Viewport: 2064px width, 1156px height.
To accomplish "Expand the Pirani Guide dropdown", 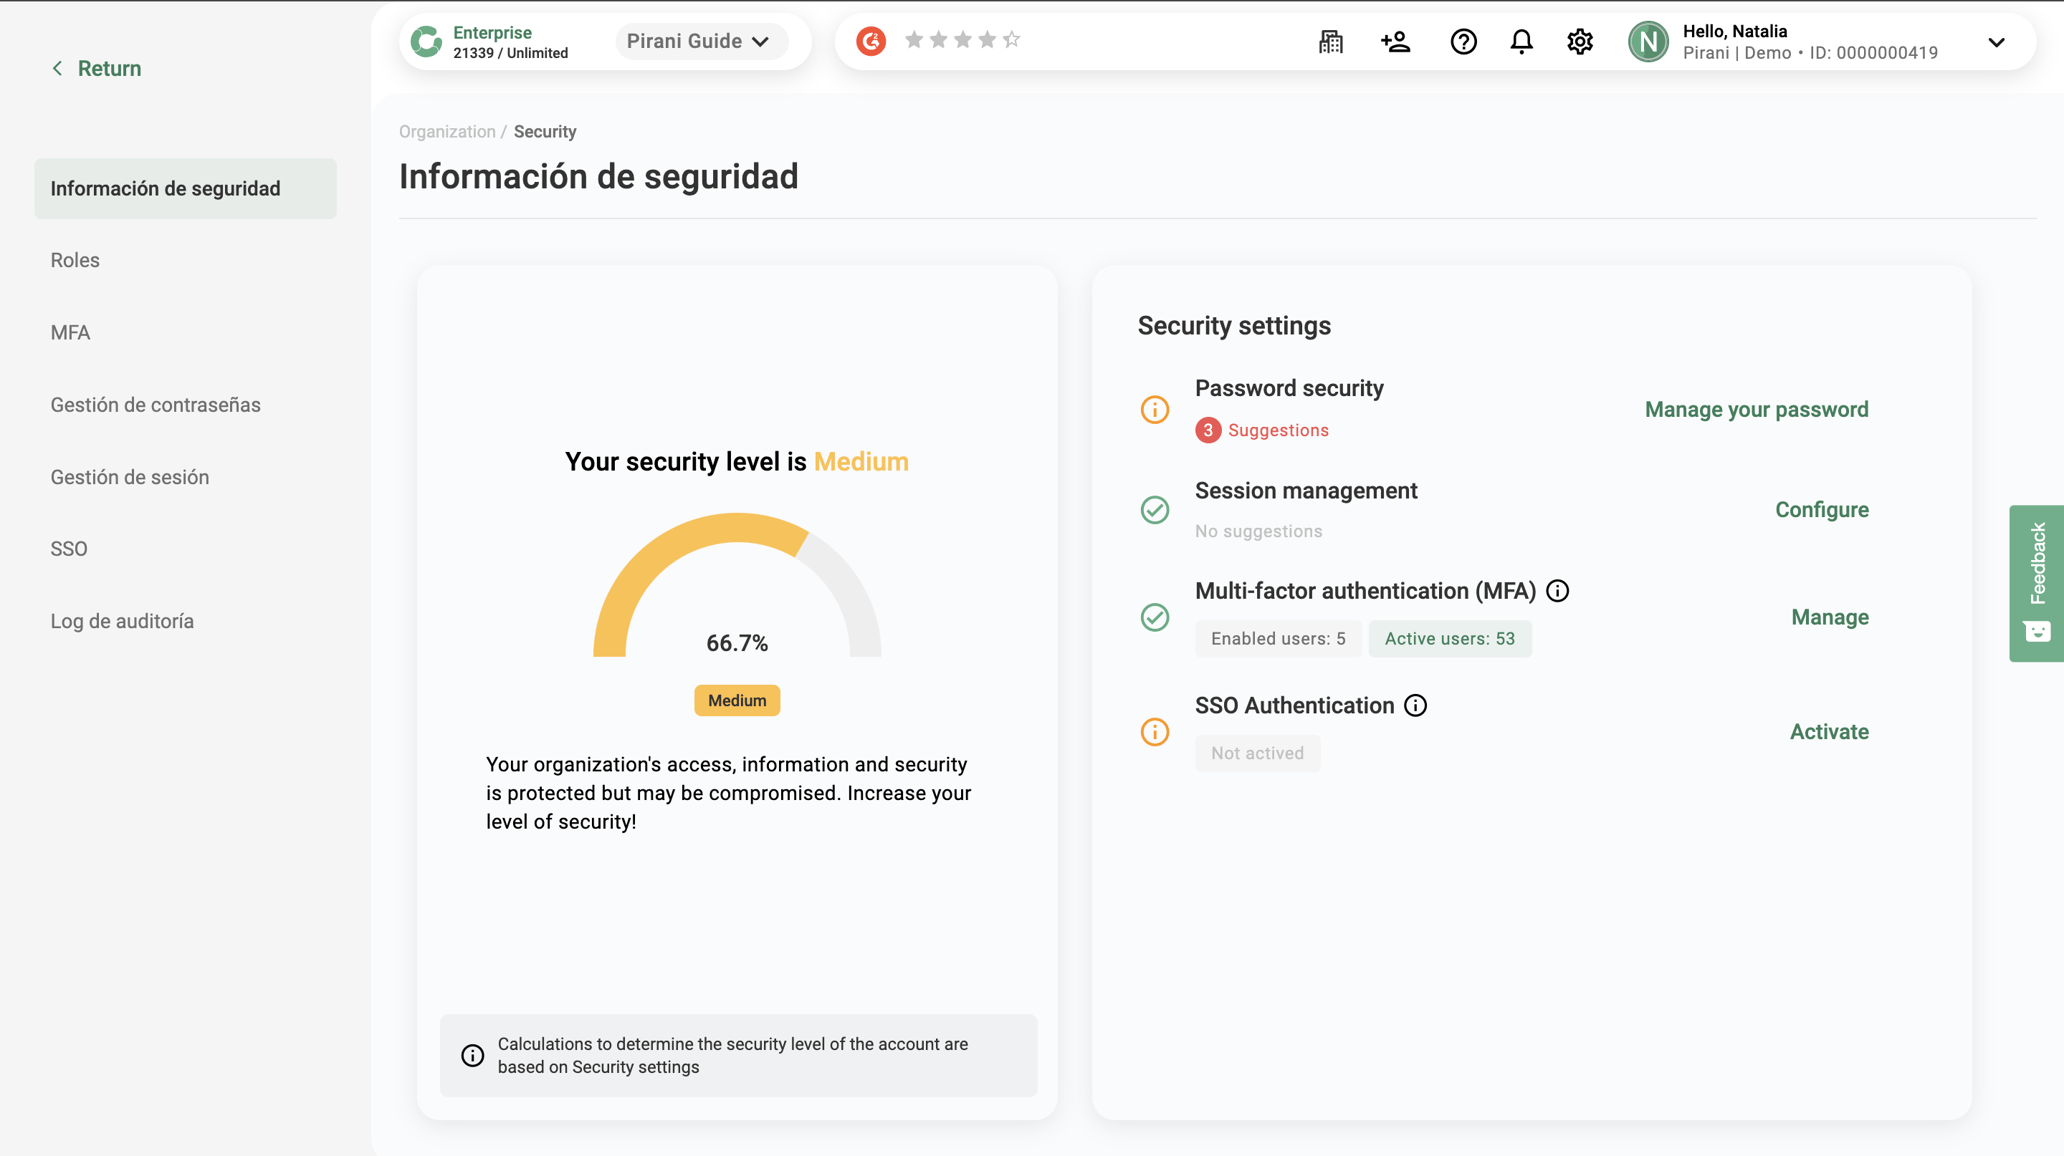I will pos(700,41).
